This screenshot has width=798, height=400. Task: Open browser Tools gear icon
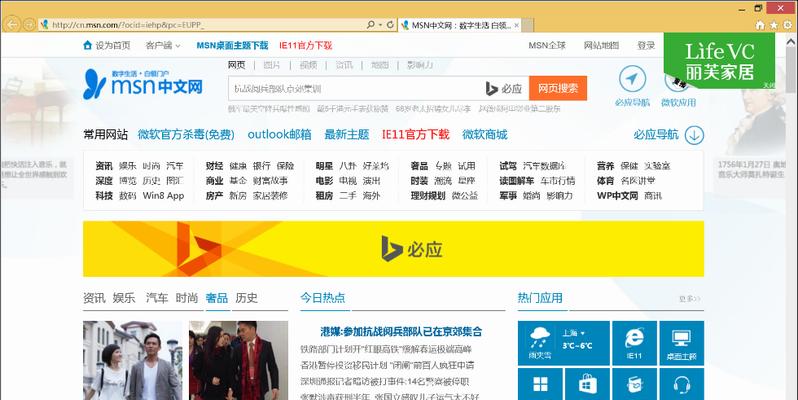click(787, 25)
